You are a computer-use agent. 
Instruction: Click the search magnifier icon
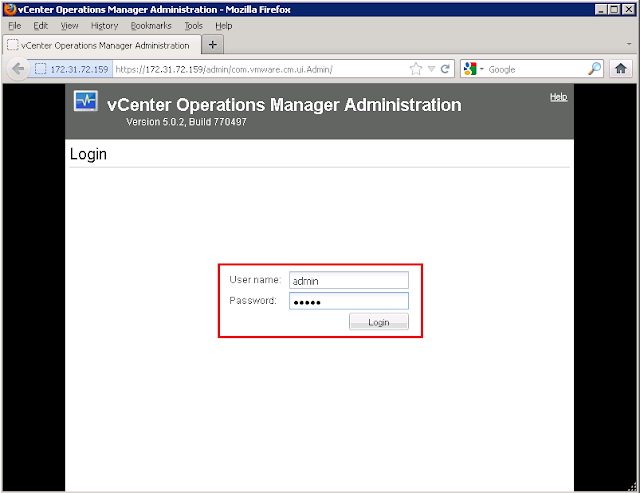tap(595, 69)
